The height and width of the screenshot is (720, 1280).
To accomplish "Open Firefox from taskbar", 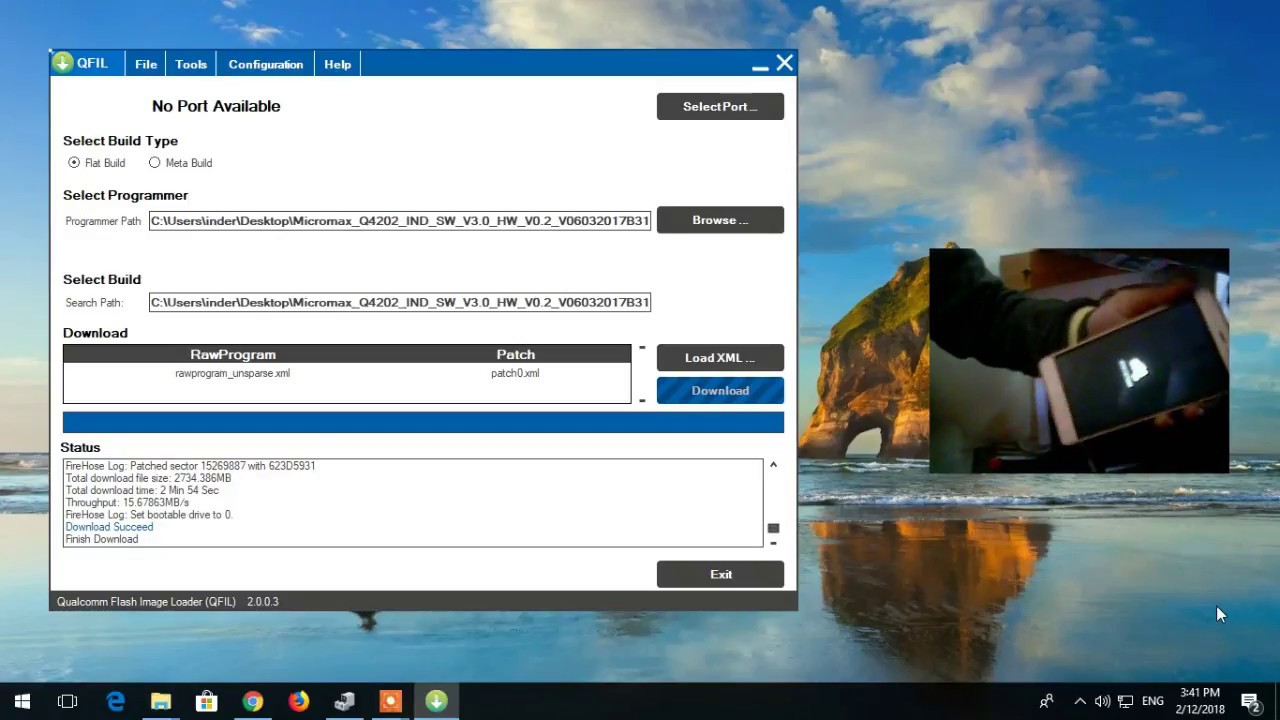I will [x=299, y=701].
